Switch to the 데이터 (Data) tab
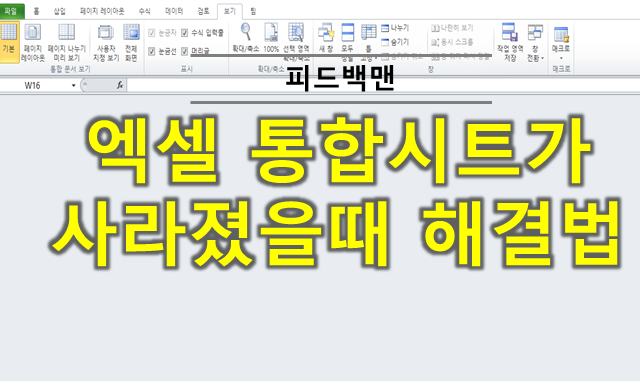The image size is (640, 385). [x=174, y=11]
